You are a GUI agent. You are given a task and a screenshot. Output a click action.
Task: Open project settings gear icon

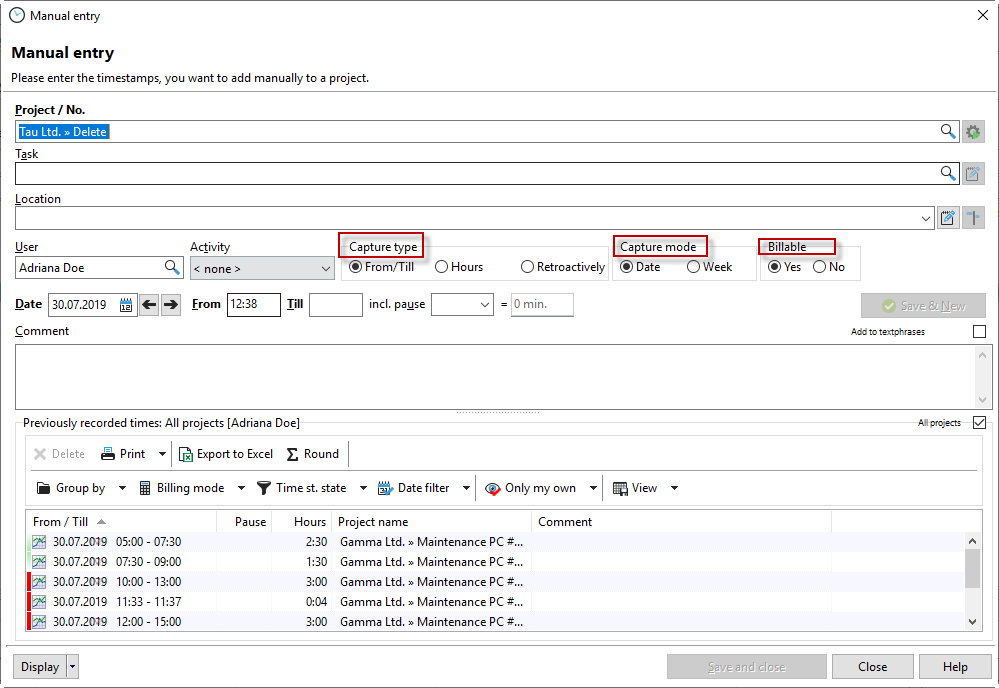973,132
